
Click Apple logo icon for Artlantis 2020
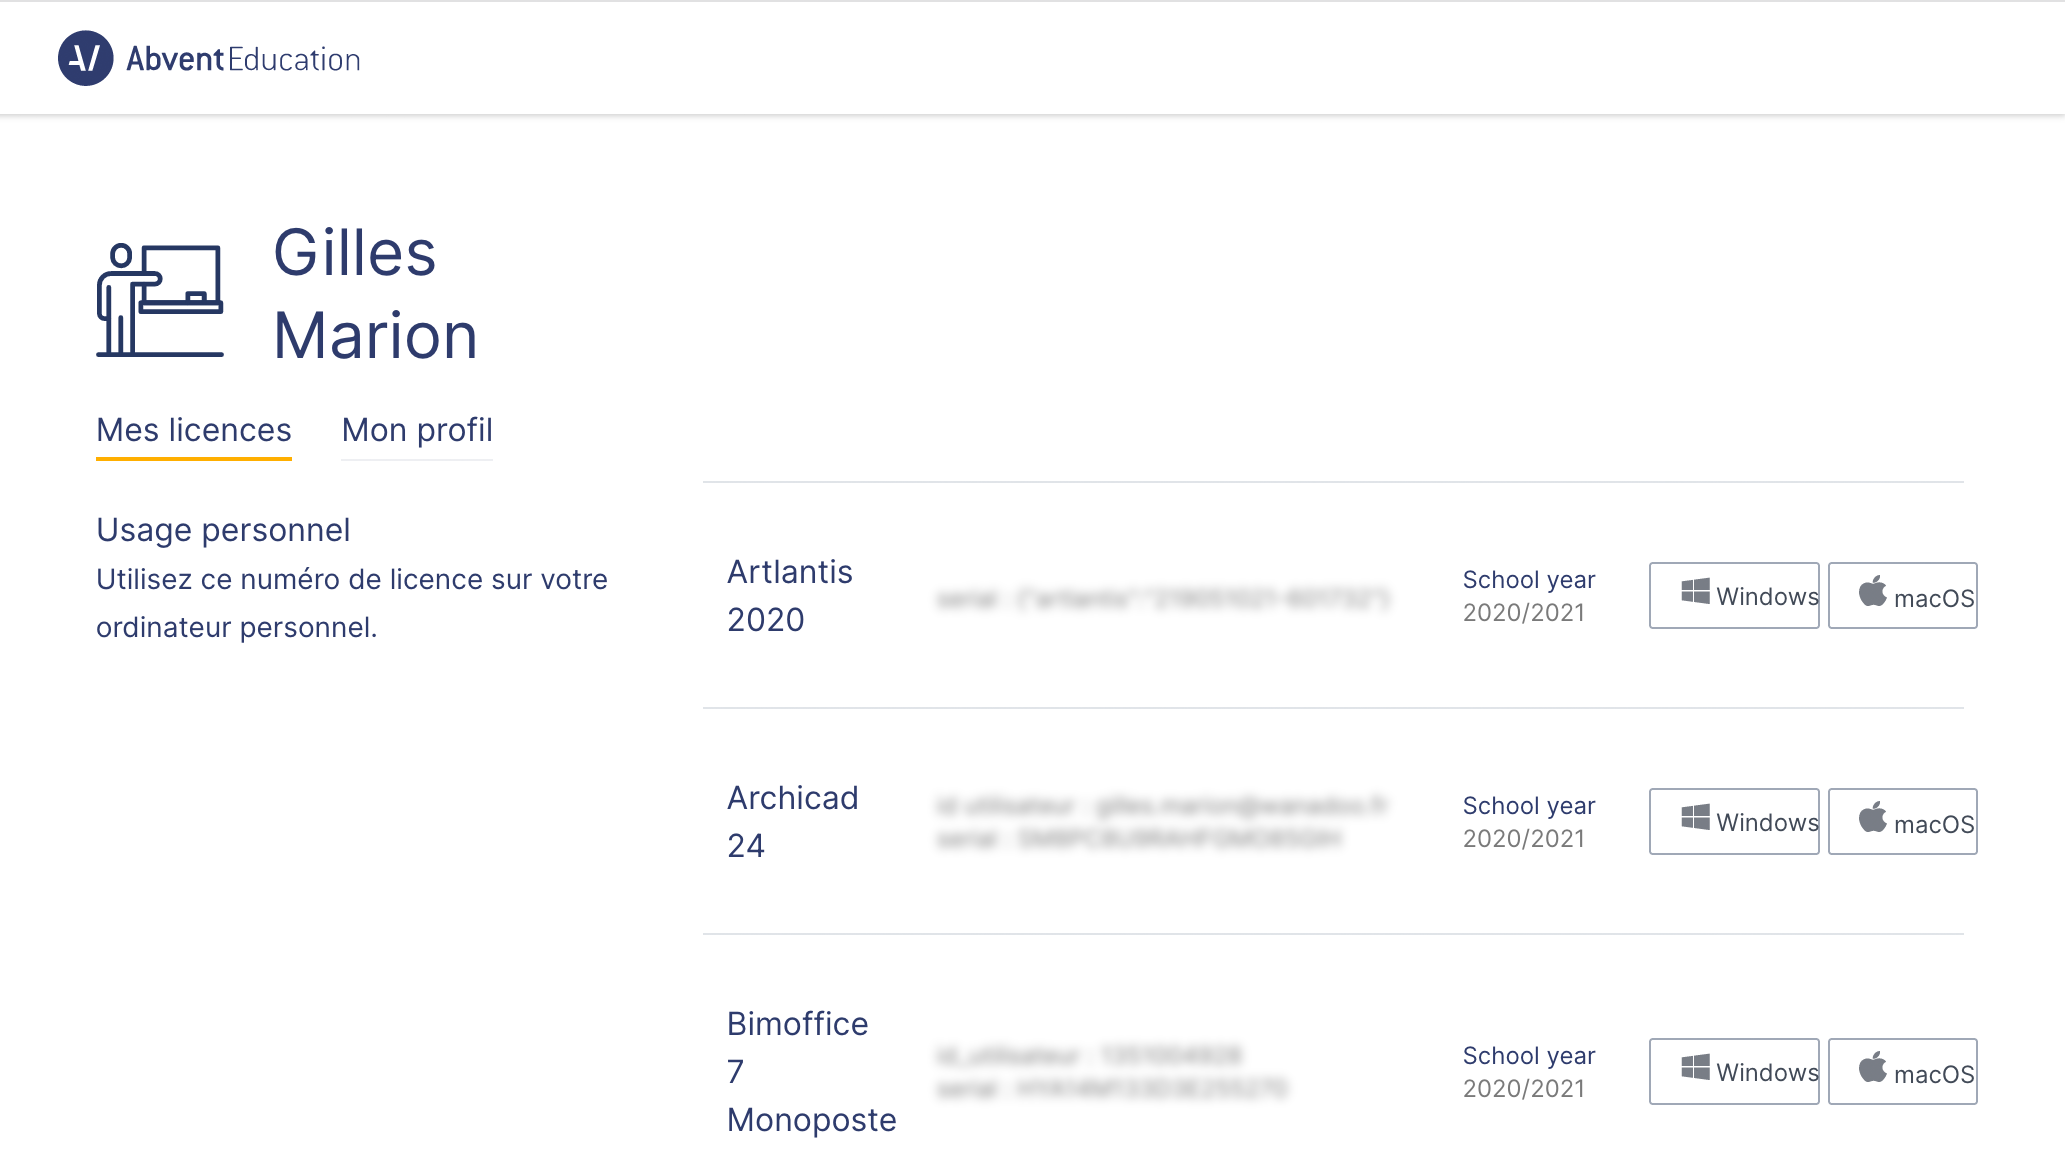(x=1872, y=592)
